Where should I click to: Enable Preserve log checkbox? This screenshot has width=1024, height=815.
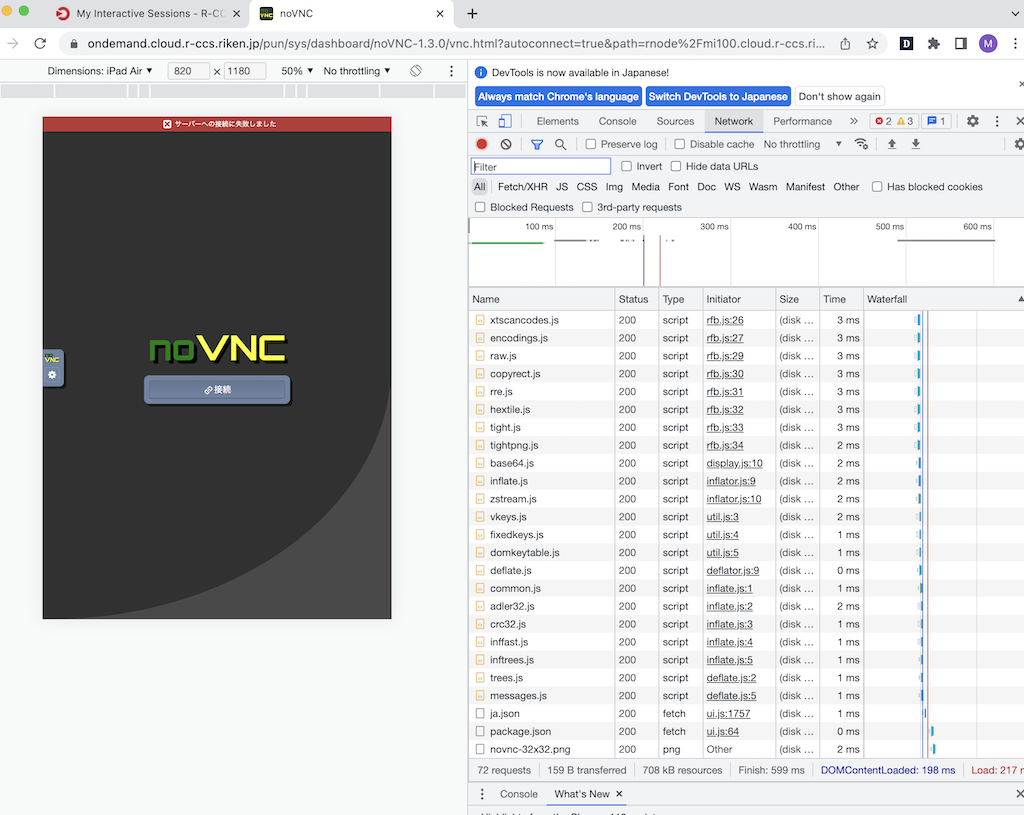tap(590, 144)
